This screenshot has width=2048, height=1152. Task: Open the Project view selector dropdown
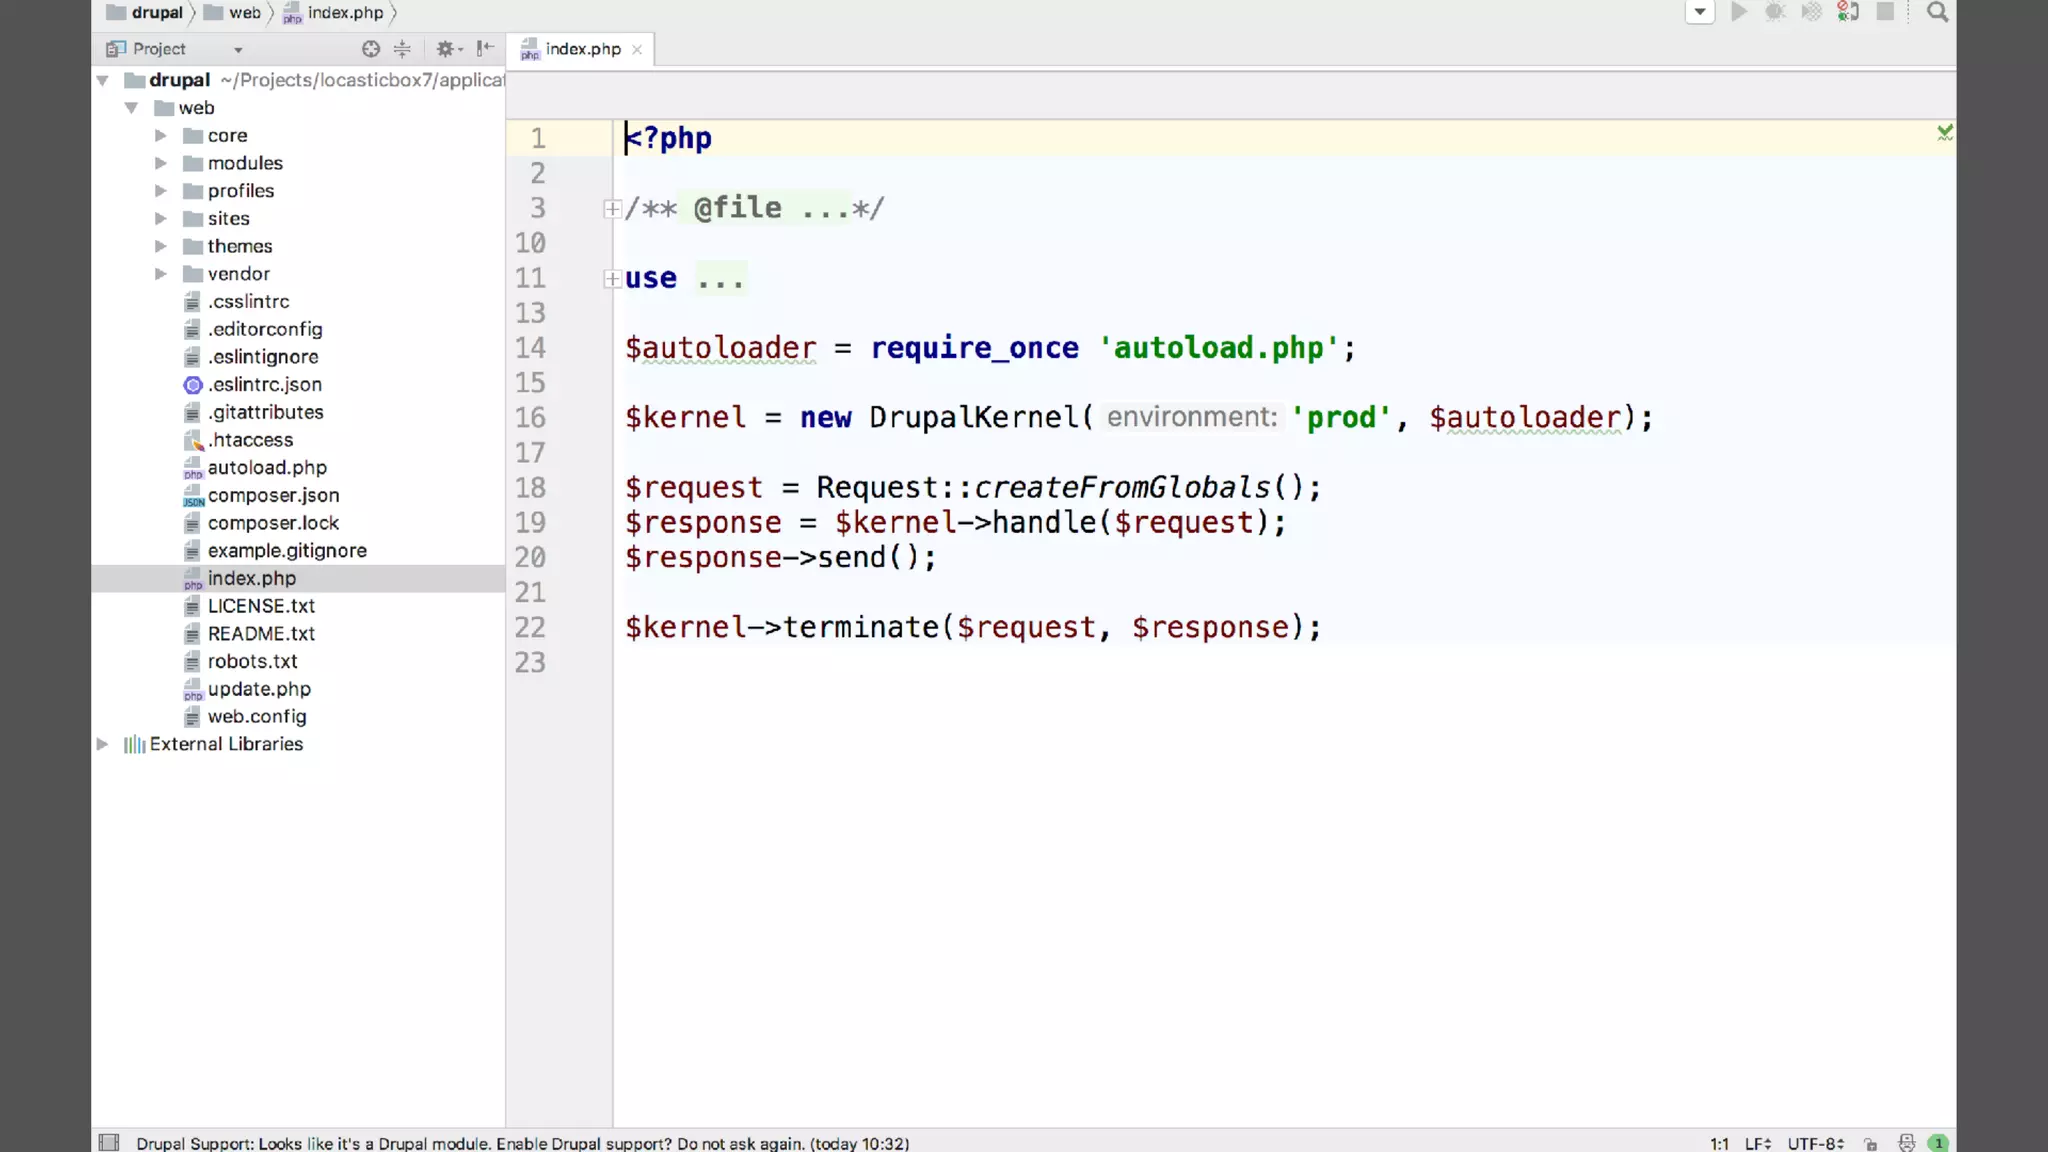[x=238, y=49]
